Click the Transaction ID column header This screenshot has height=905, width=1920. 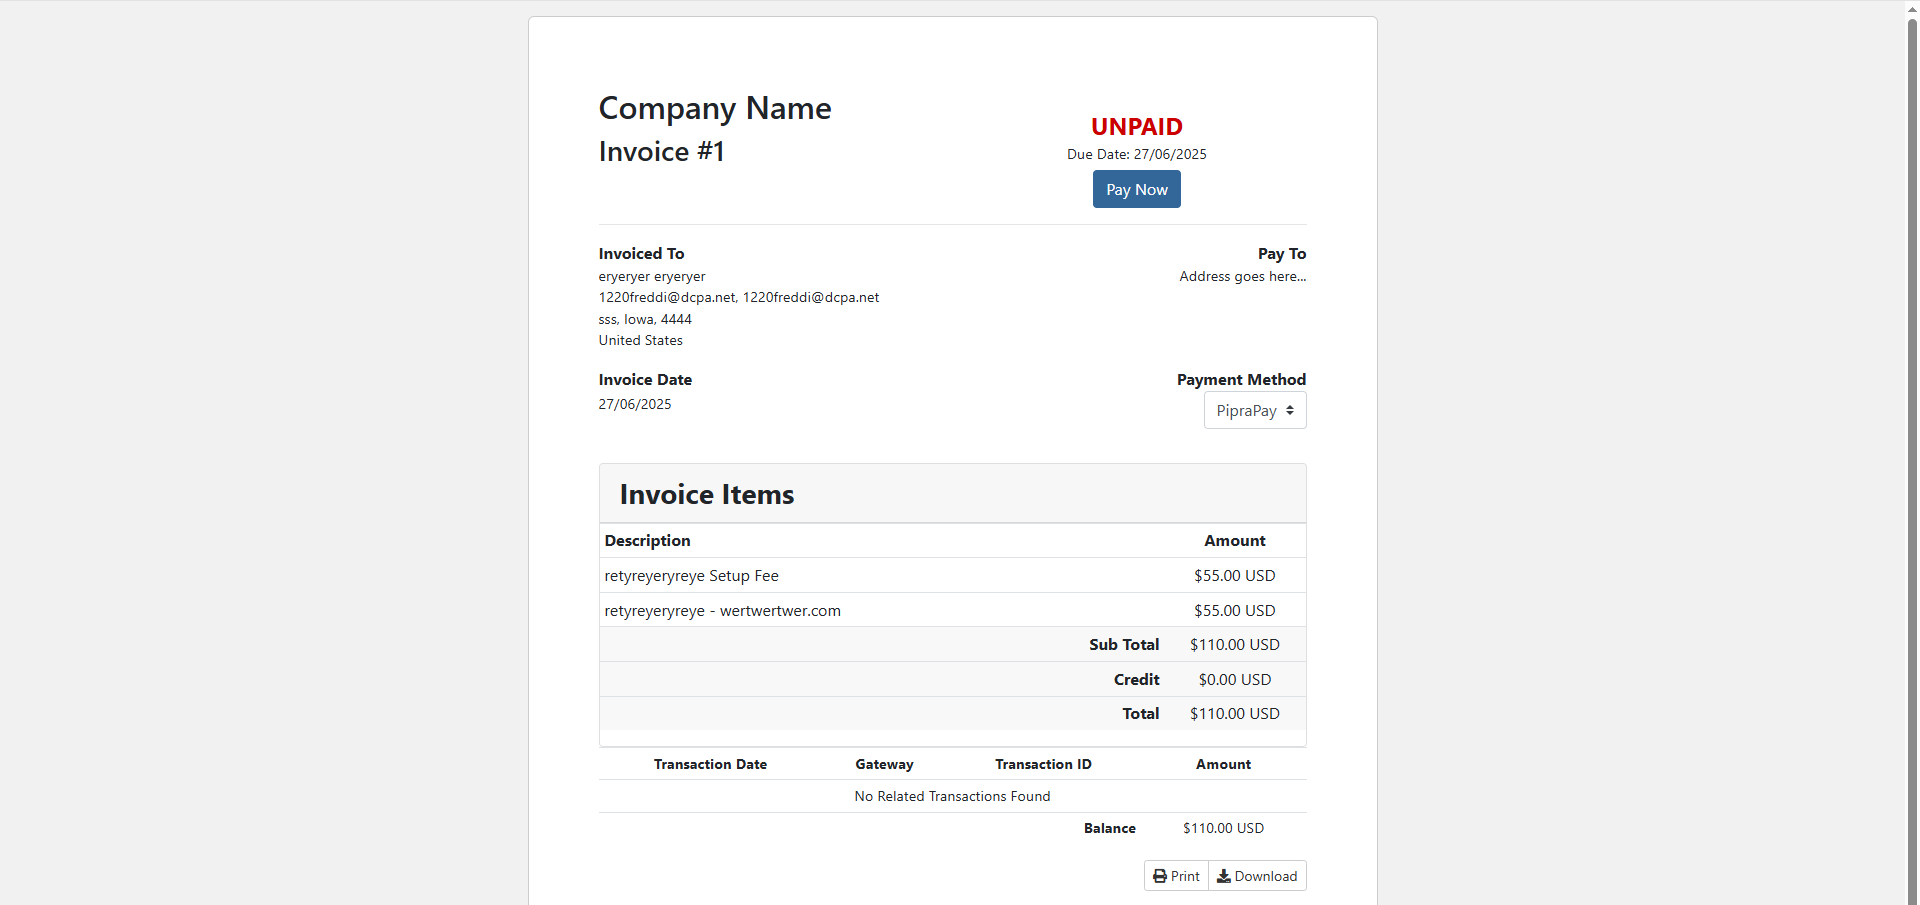click(x=1043, y=764)
